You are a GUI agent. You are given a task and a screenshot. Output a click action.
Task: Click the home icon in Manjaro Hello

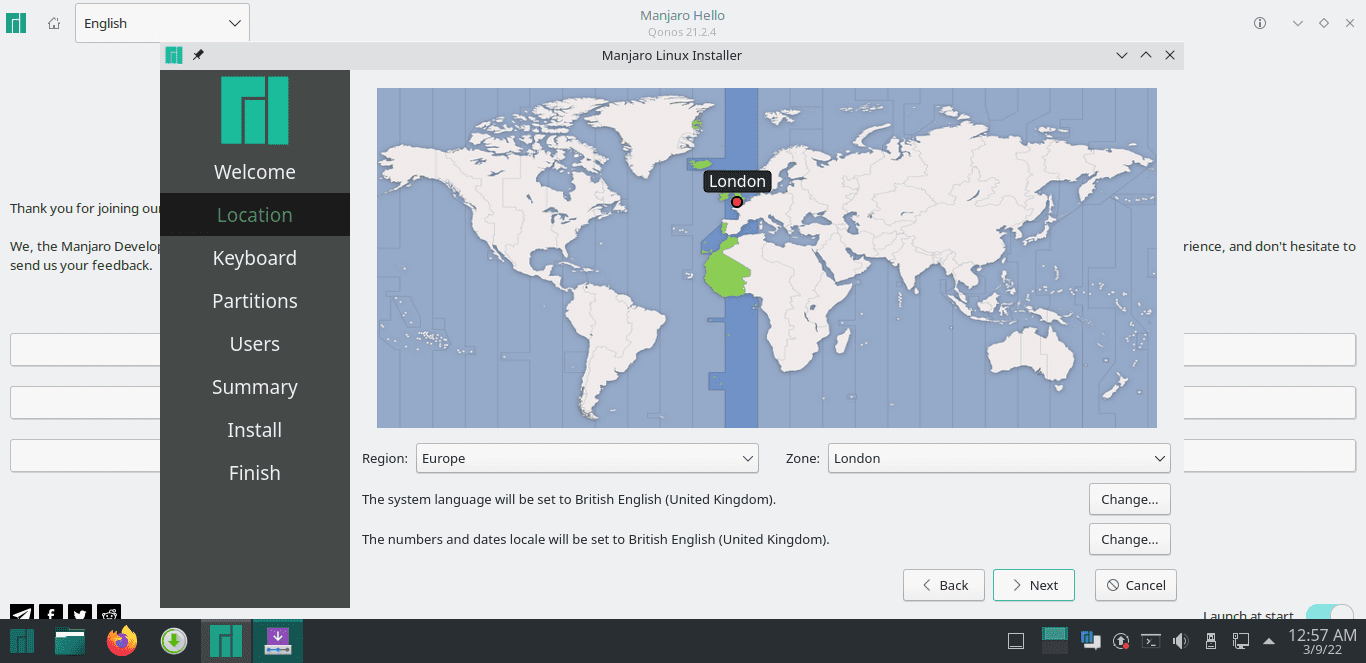tap(54, 23)
